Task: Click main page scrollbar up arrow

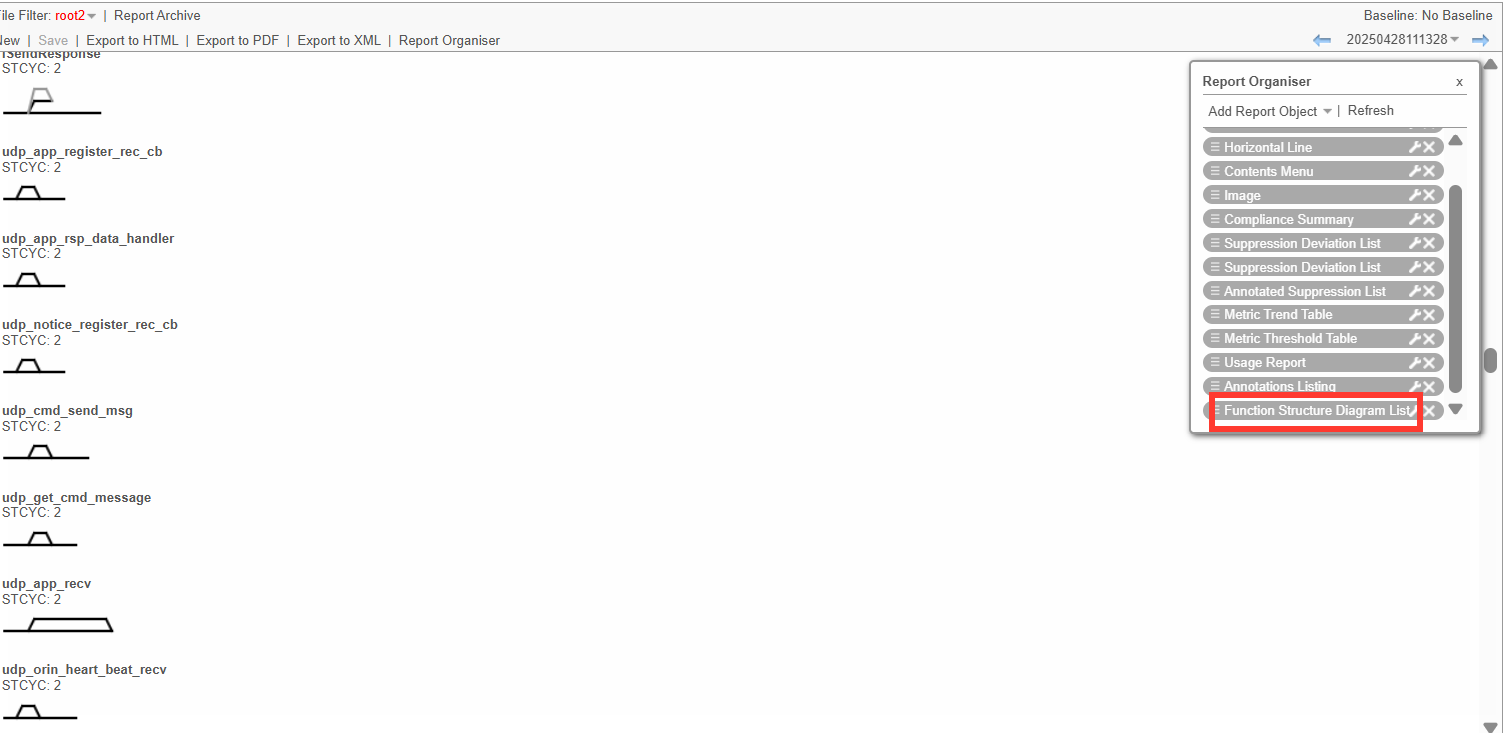Action: pyautogui.click(x=1490, y=64)
